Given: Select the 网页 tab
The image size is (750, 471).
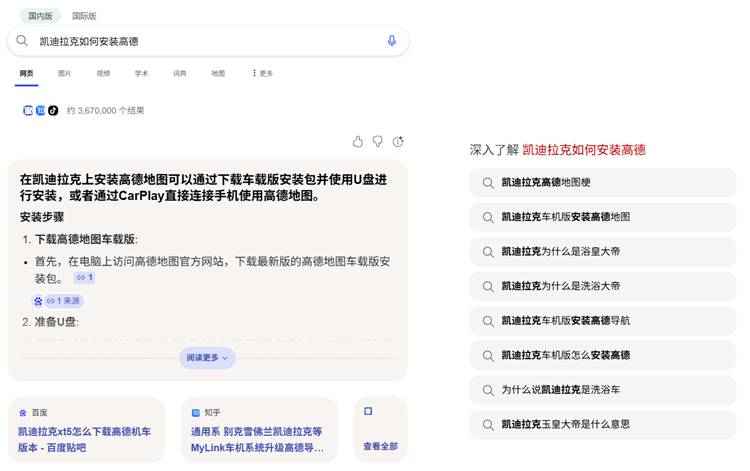Looking at the screenshot, I should click(26, 73).
